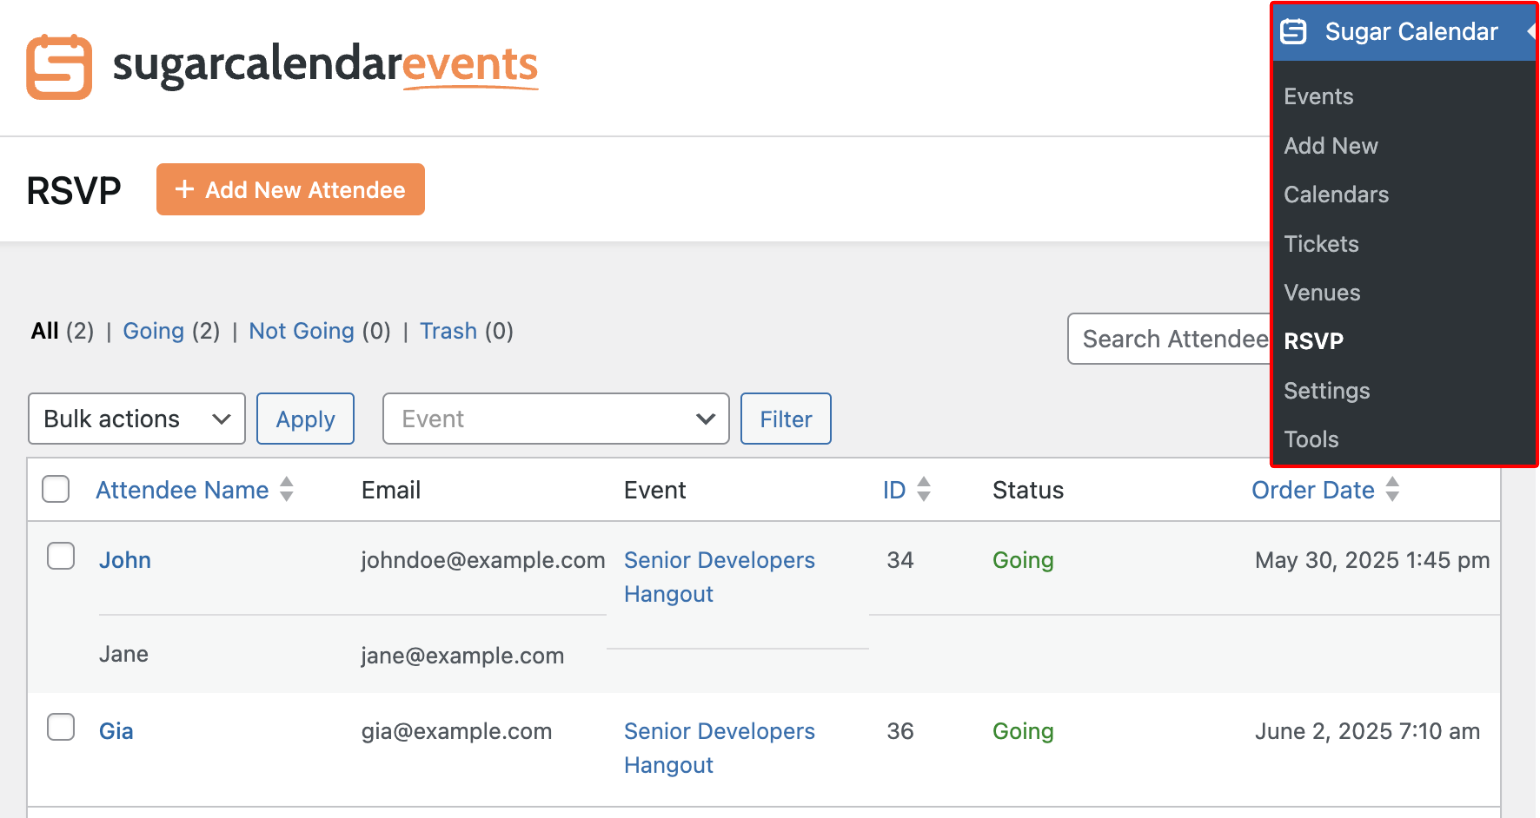Click Gia's Going status
The width and height of the screenshot is (1540, 818).
click(x=1023, y=731)
